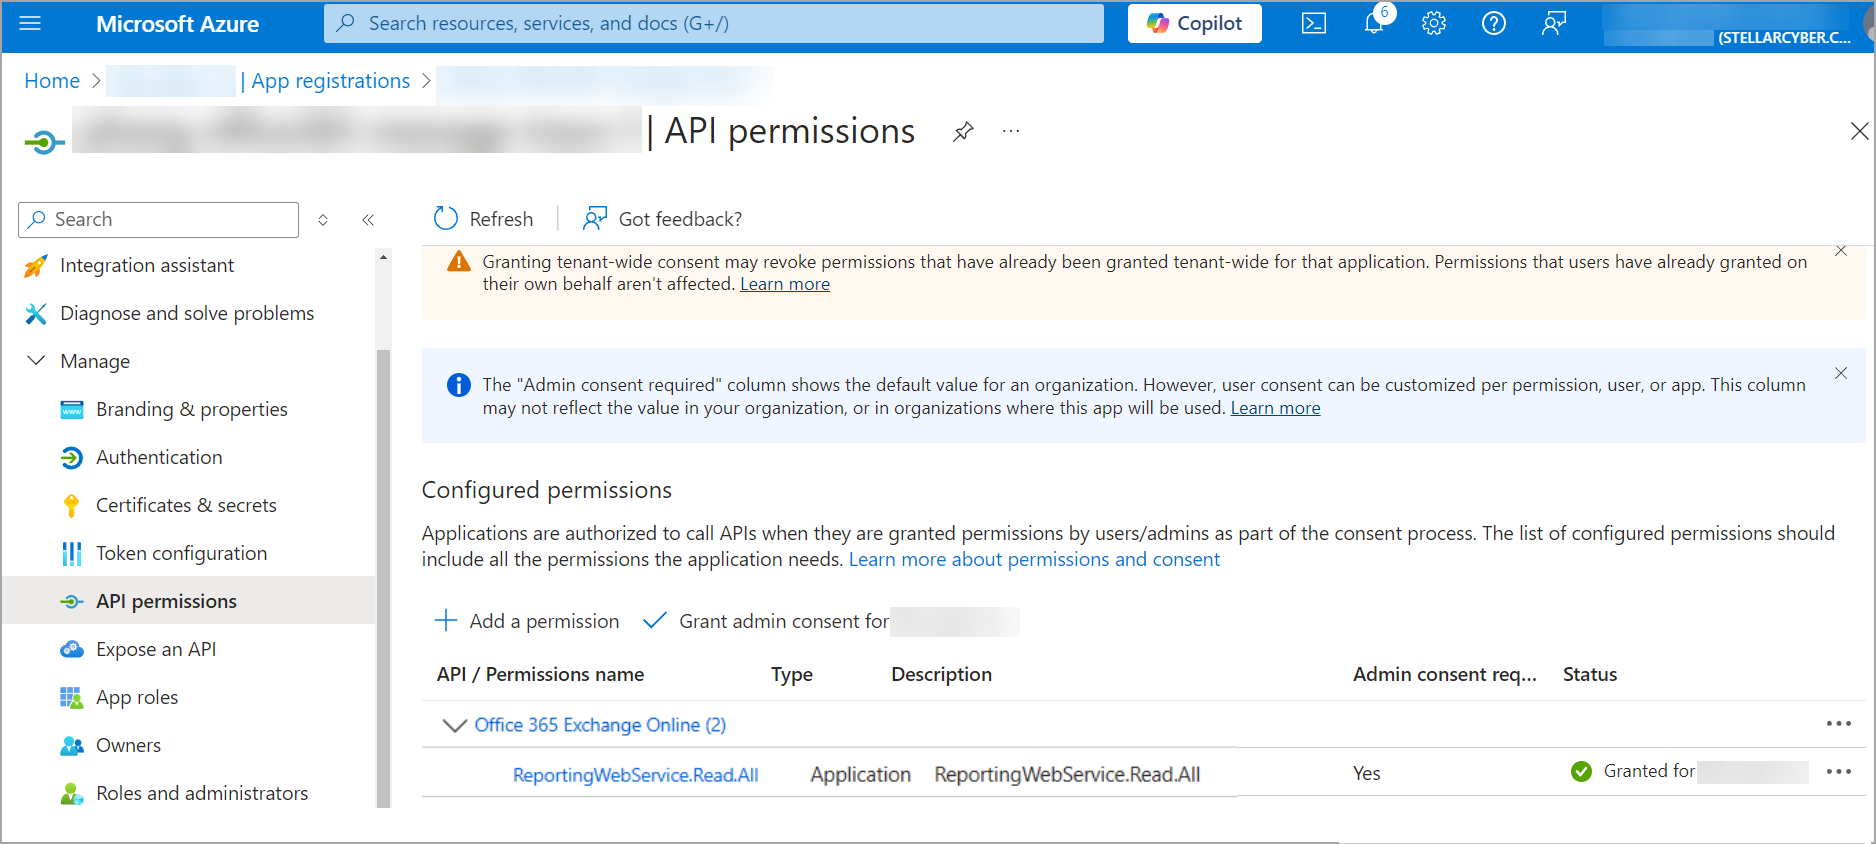
Task: Launch Copilot from the header
Action: click(x=1194, y=23)
